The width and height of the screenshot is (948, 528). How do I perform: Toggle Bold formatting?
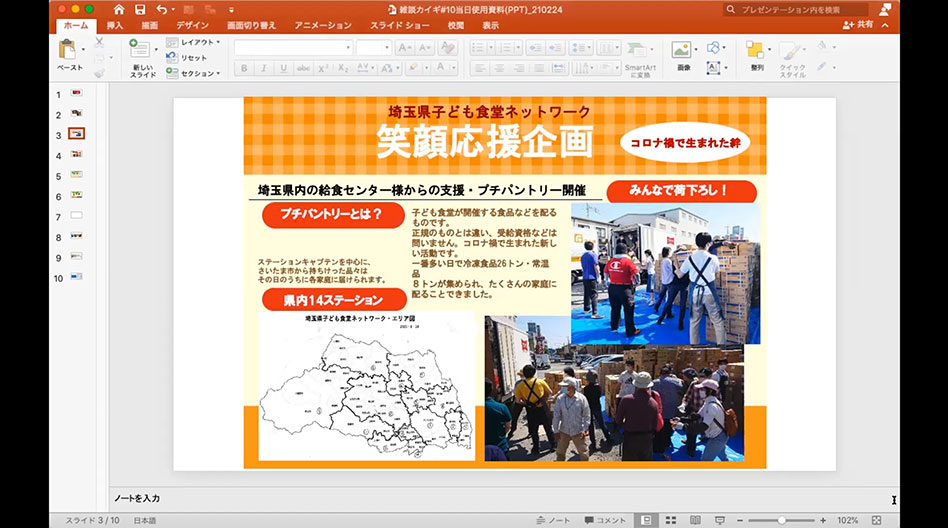[x=244, y=68]
